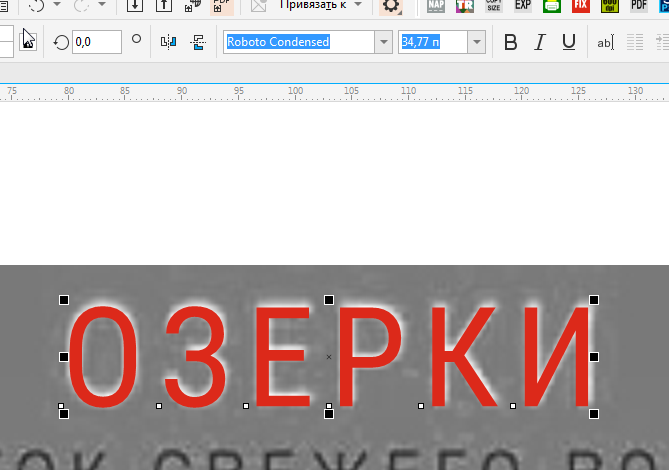Image resolution: width=669 pixels, height=470 pixels.
Task: Click the Roboto Condensed font name field
Action: click(299, 42)
